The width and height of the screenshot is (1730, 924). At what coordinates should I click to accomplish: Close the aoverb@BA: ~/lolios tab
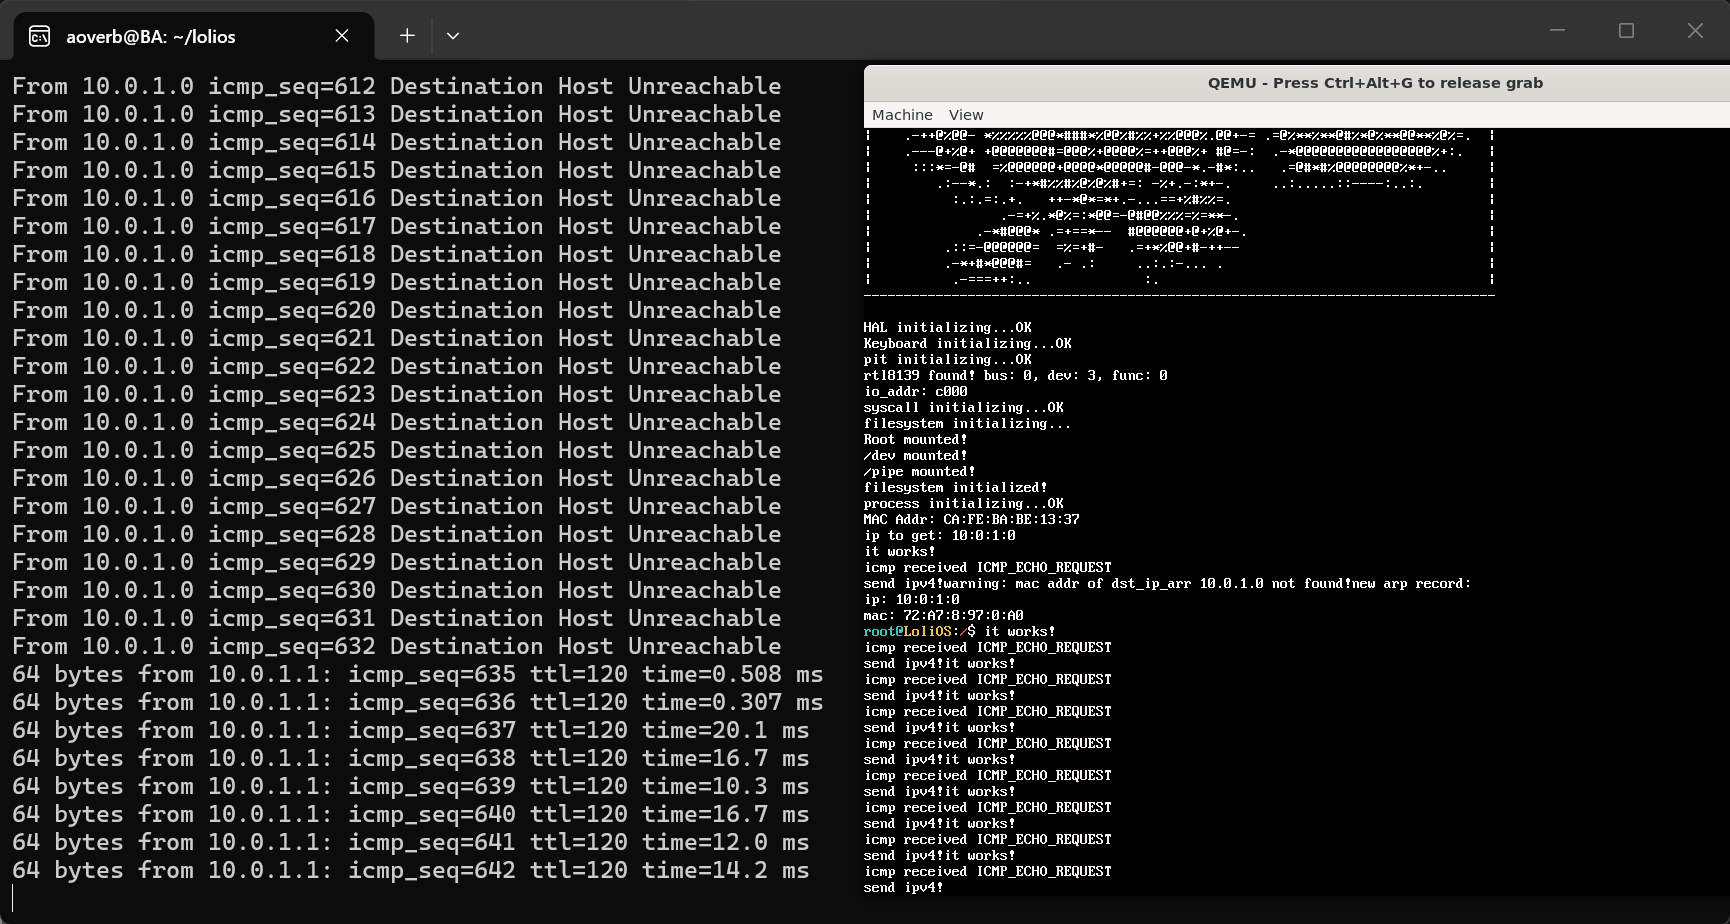342,36
